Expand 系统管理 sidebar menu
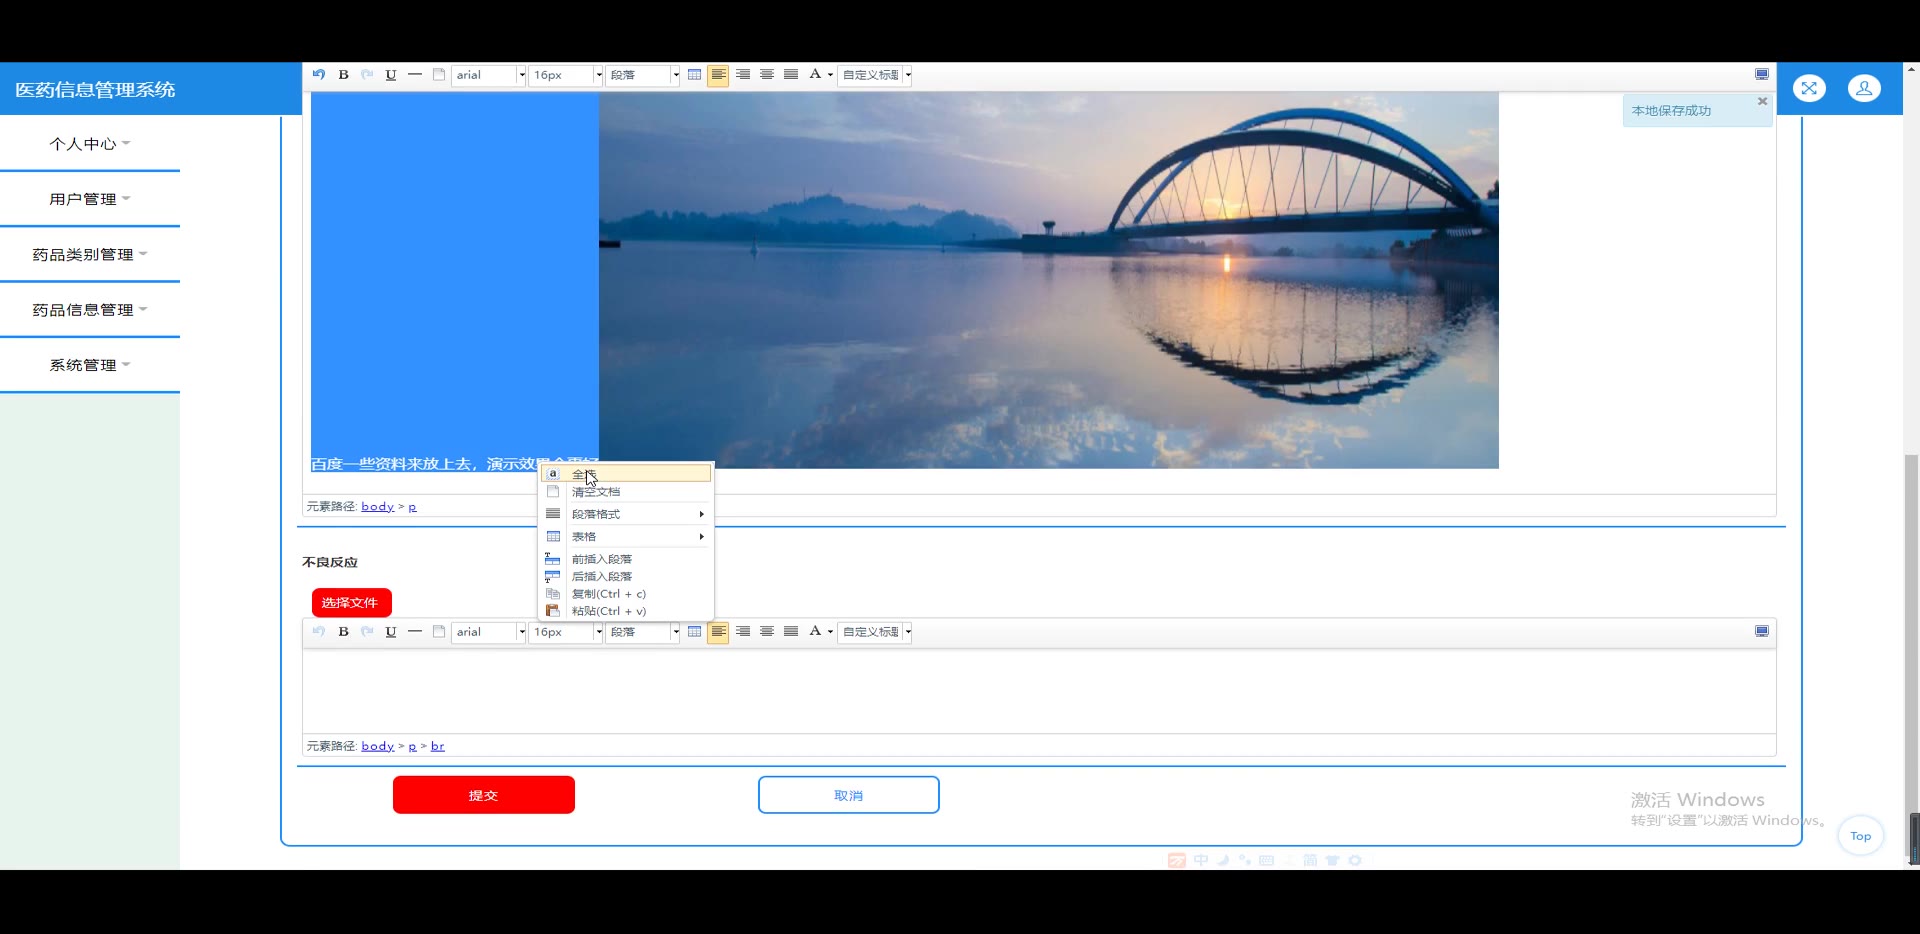 tap(90, 365)
